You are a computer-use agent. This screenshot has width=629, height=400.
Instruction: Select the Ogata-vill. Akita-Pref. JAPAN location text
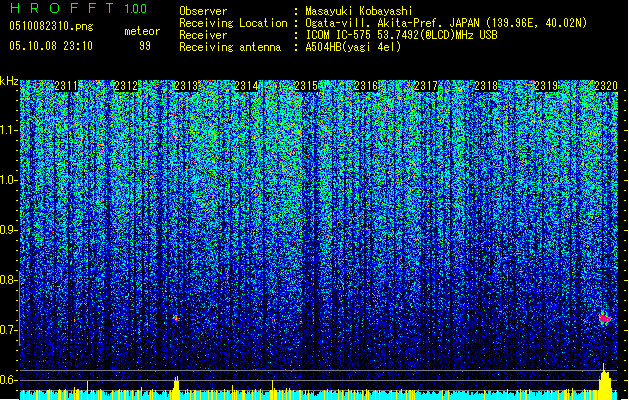pos(446,23)
